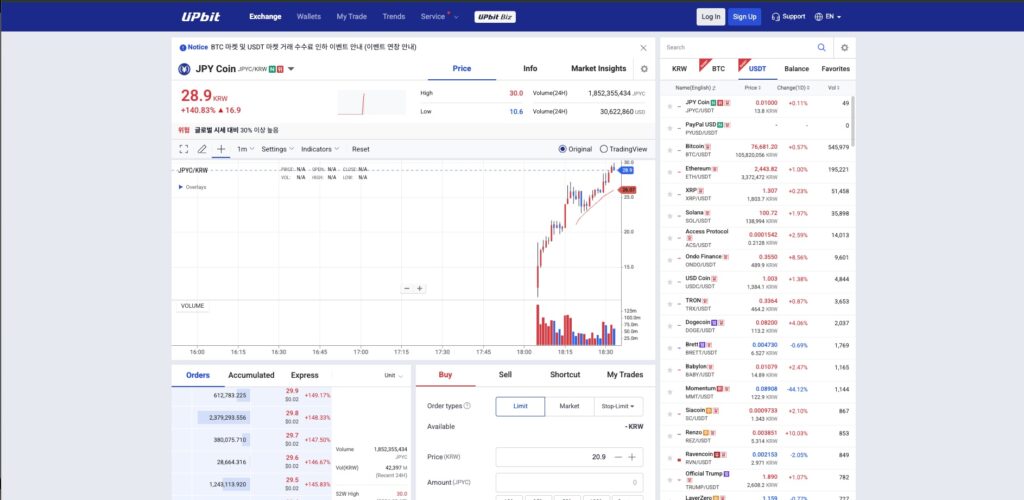Click the Support headset icon
The height and width of the screenshot is (500, 1024).
coord(776,17)
